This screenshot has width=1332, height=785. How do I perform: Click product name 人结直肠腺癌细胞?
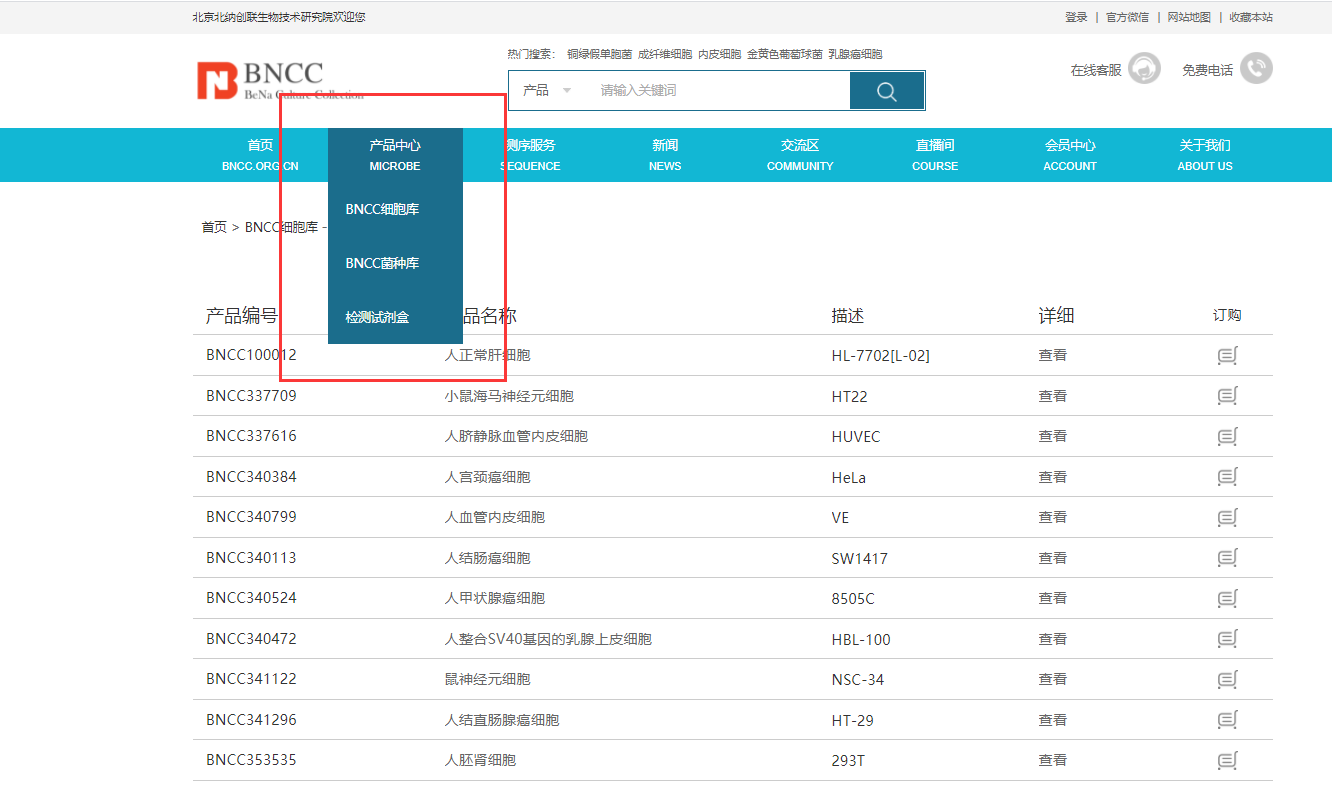tap(502, 720)
